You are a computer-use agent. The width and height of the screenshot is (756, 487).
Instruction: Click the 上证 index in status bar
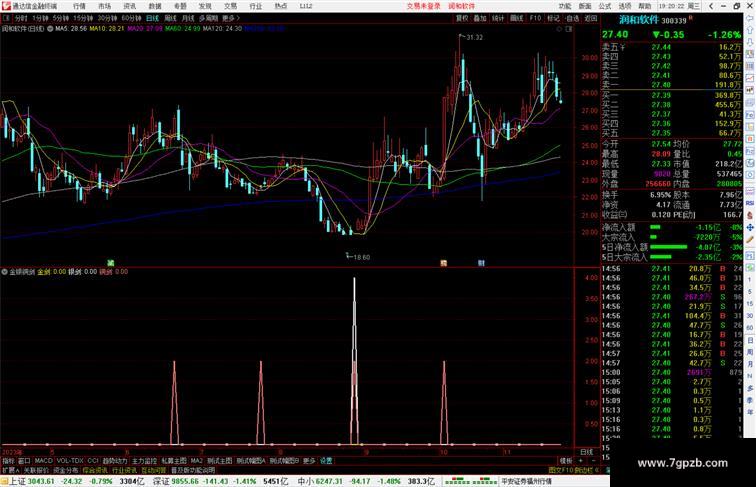[17, 481]
